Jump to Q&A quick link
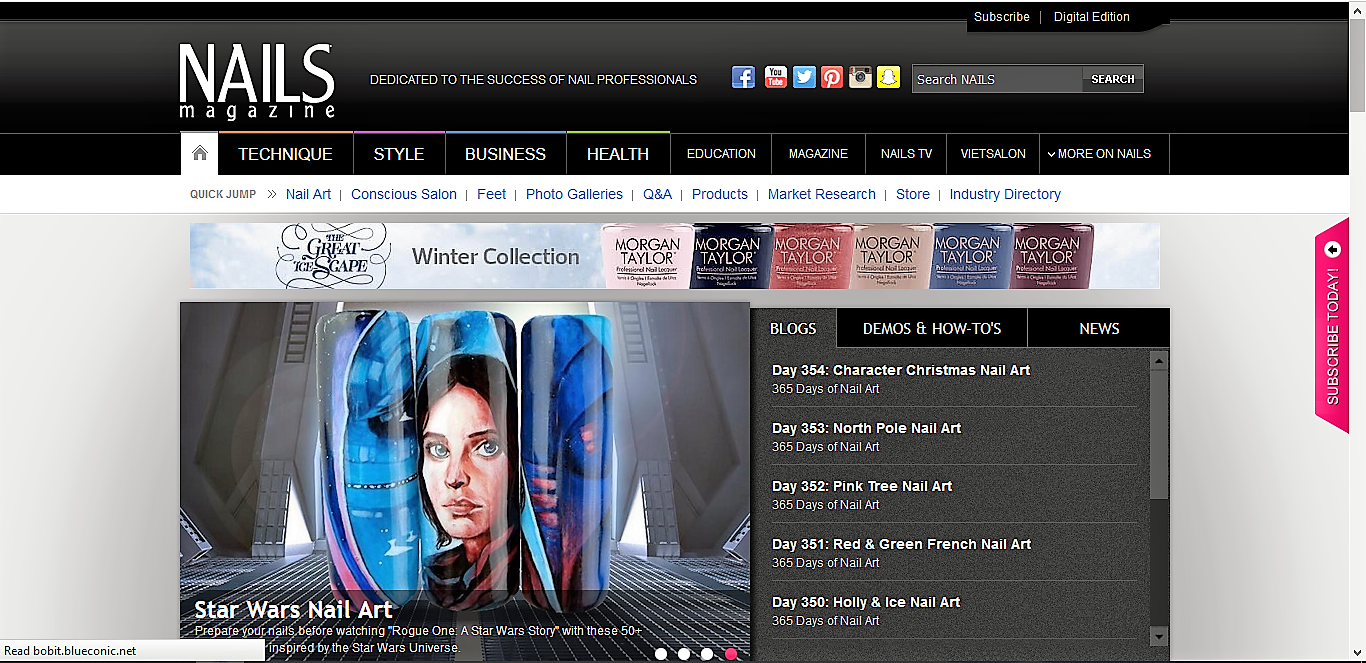The width and height of the screenshot is (1366, 663). 657,194
